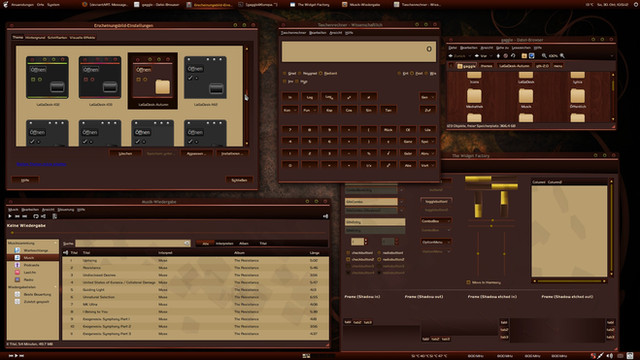The height and width of the screenshot is (360, 640).
Task: Click the play button in the music player
Action: coord(10,216)
